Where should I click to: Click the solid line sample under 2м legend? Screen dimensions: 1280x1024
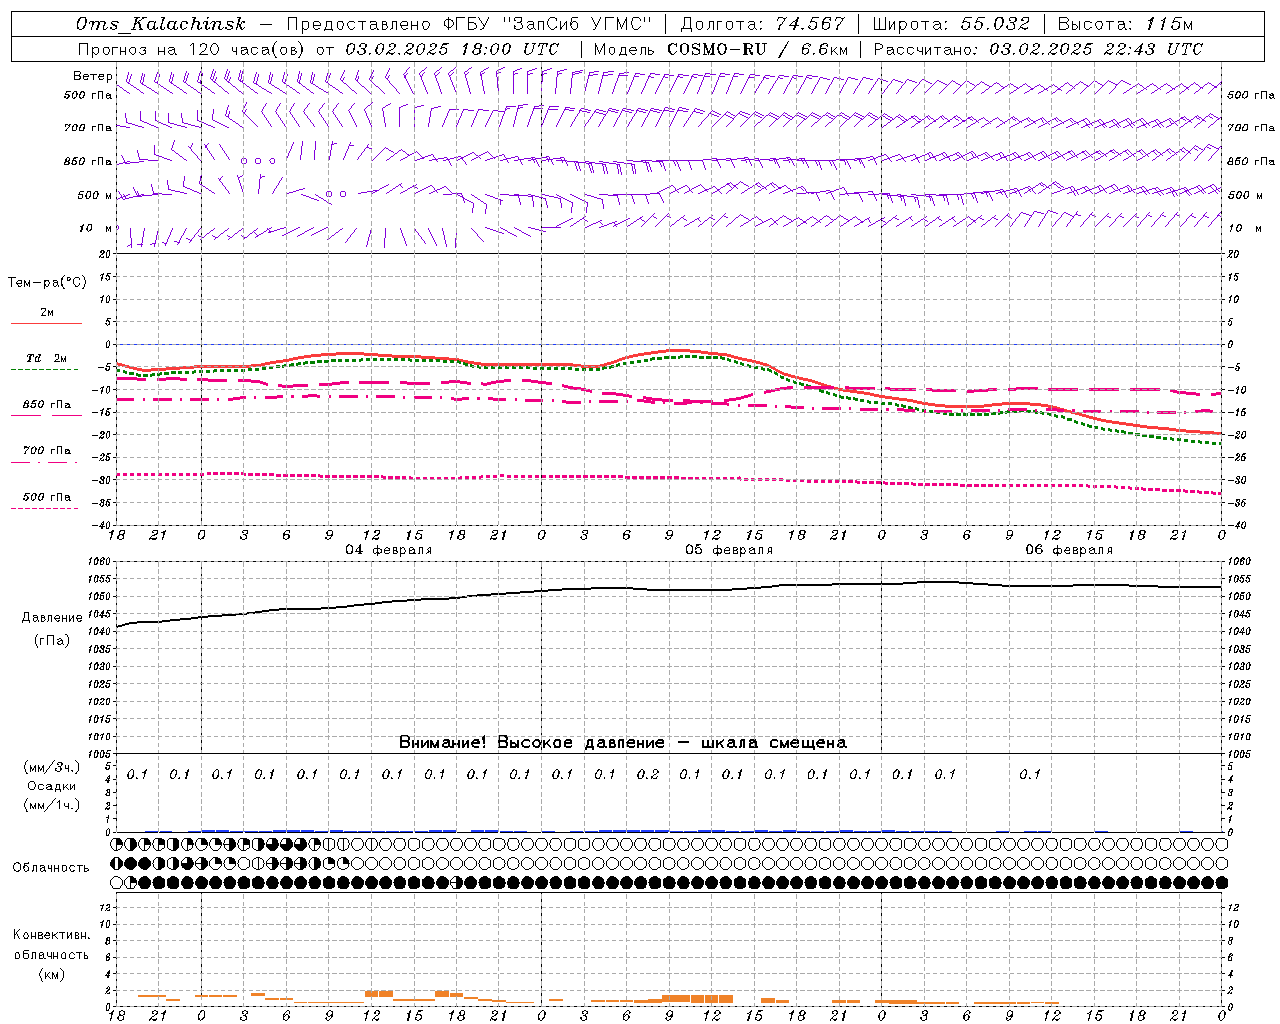(x=46, y=323)
